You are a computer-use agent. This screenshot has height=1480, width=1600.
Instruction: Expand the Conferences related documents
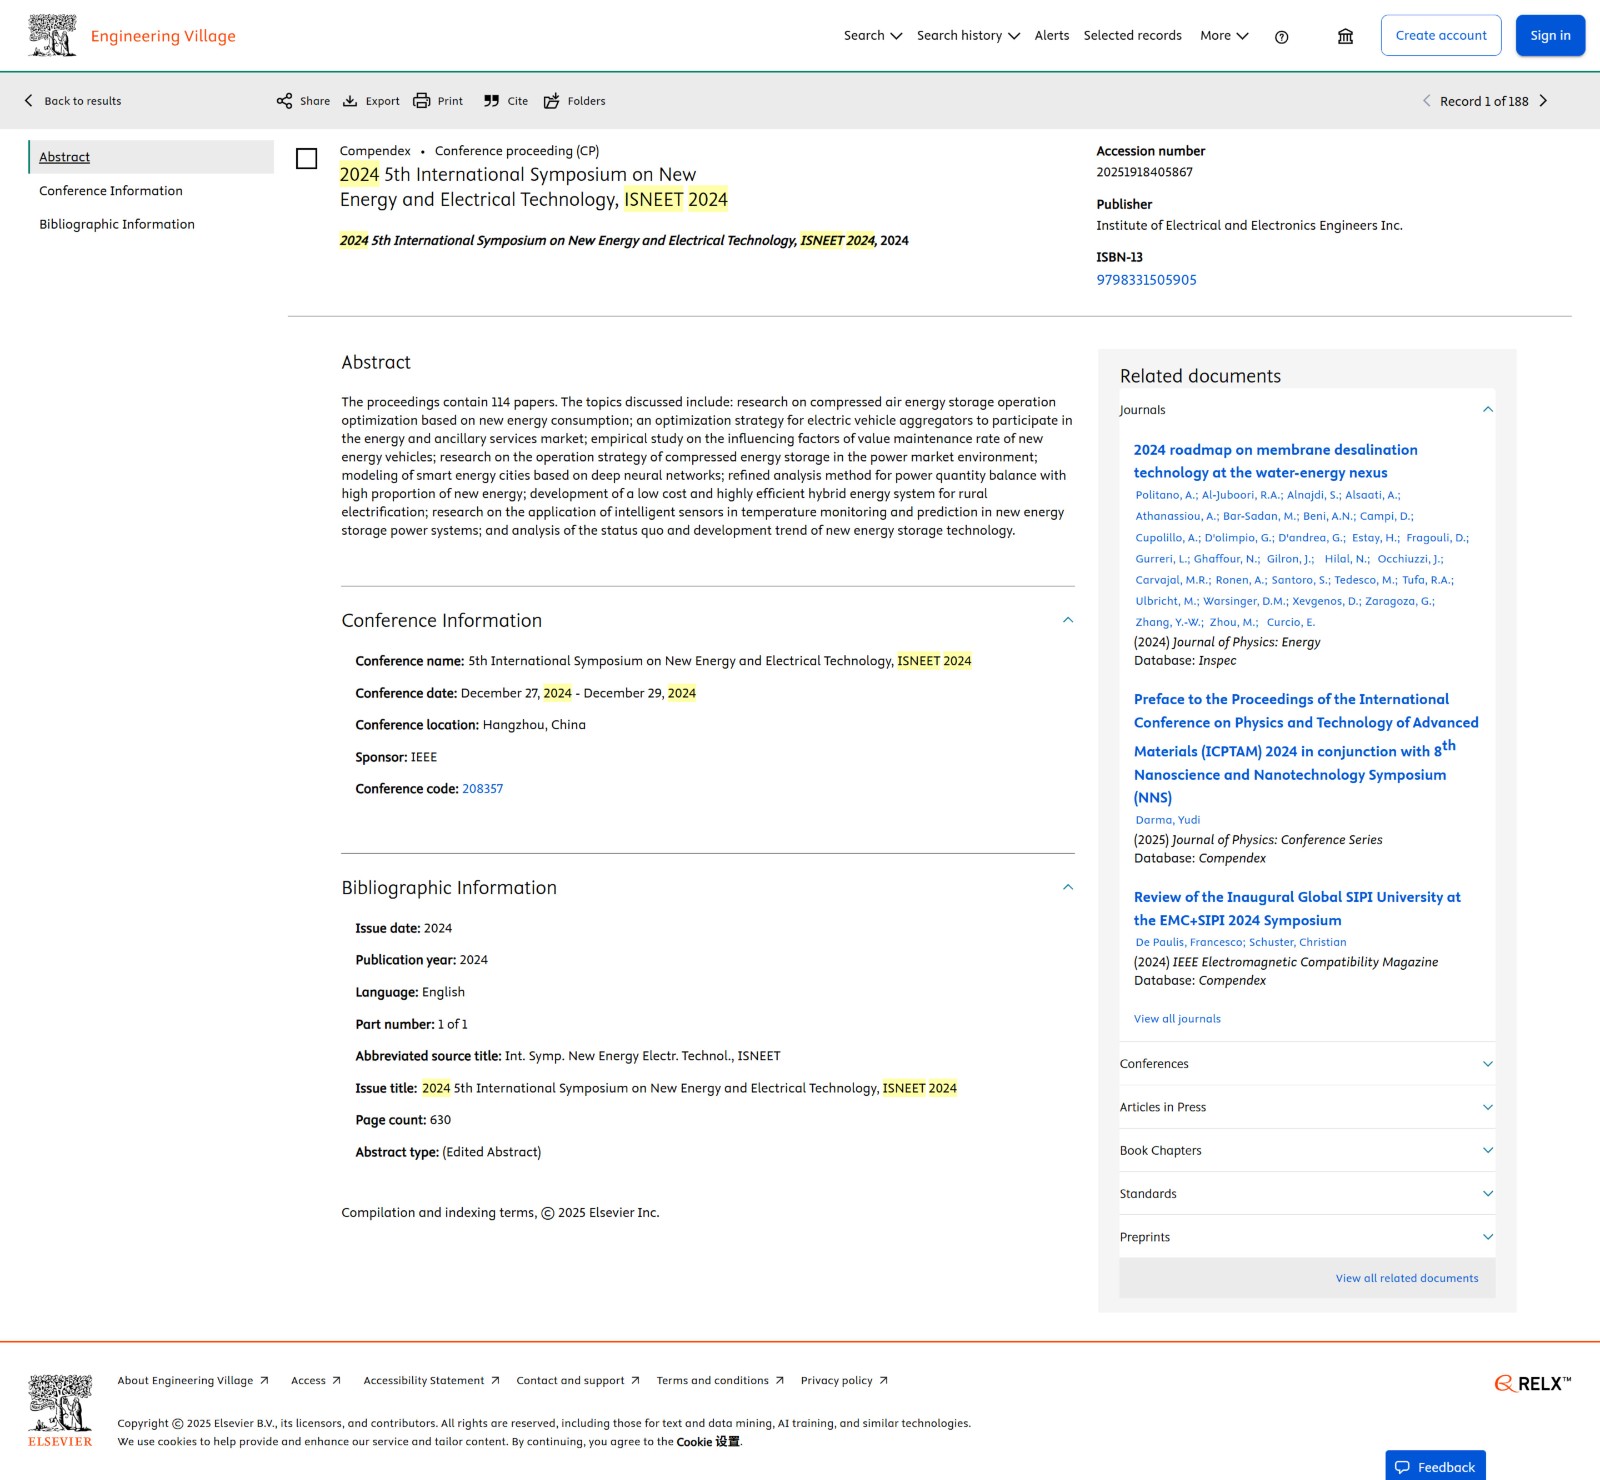(x=1487, y=1064)
